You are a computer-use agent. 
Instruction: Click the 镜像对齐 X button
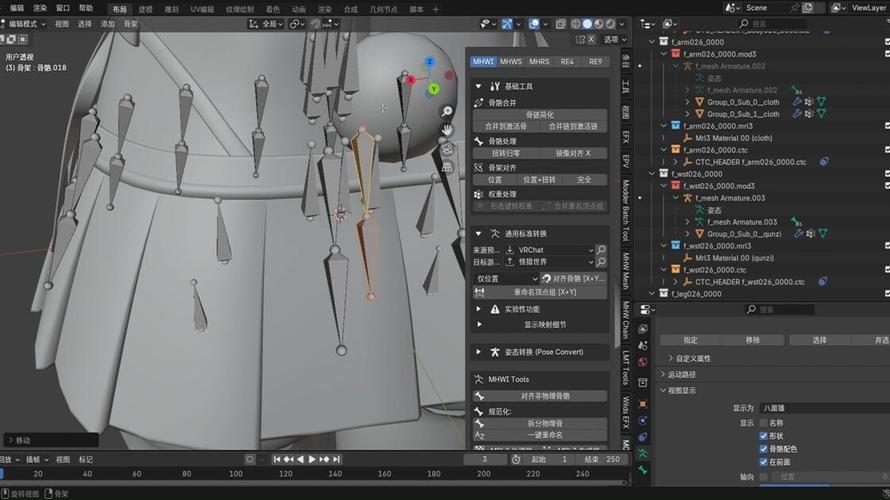(573, 153)
